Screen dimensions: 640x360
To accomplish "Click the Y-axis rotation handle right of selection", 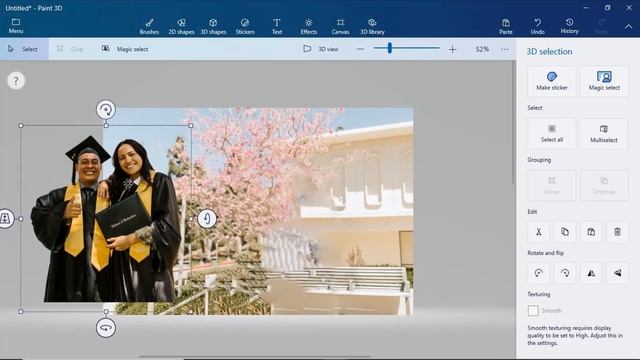I will tap(207, 219).
